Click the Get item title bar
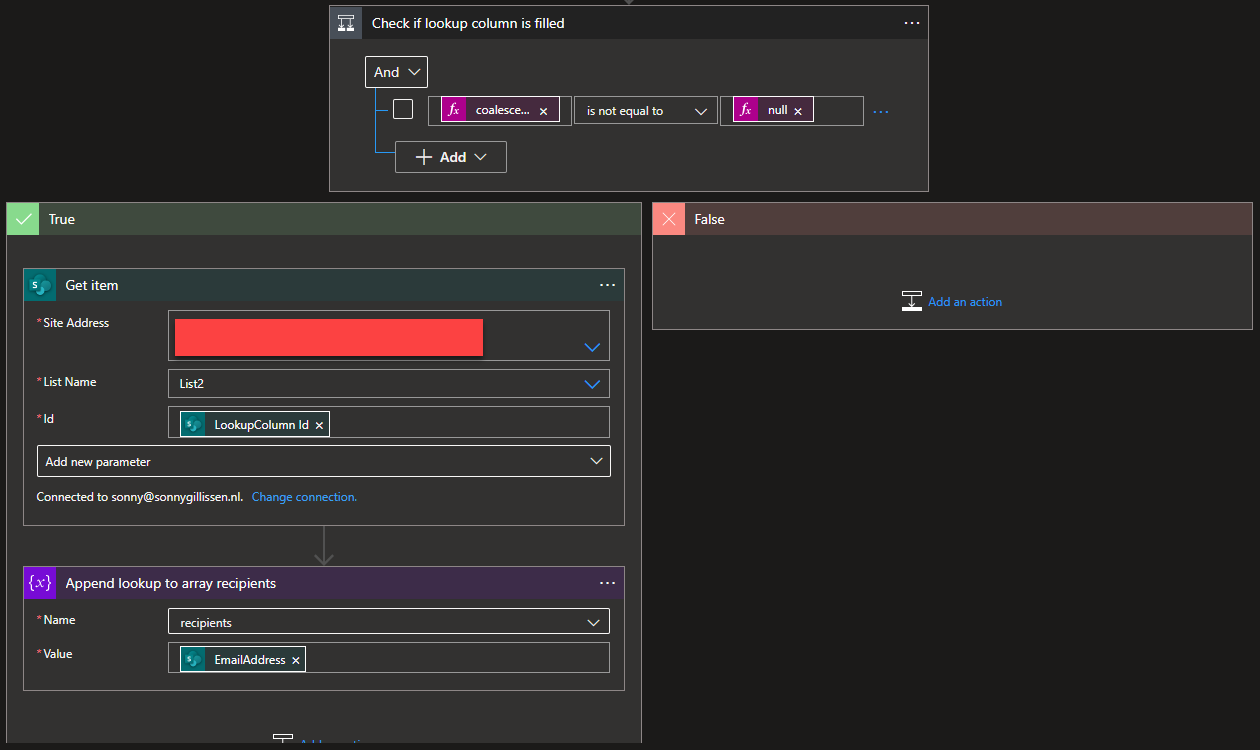This screenshot has height=750, width=1260. (x=324, y=285)
